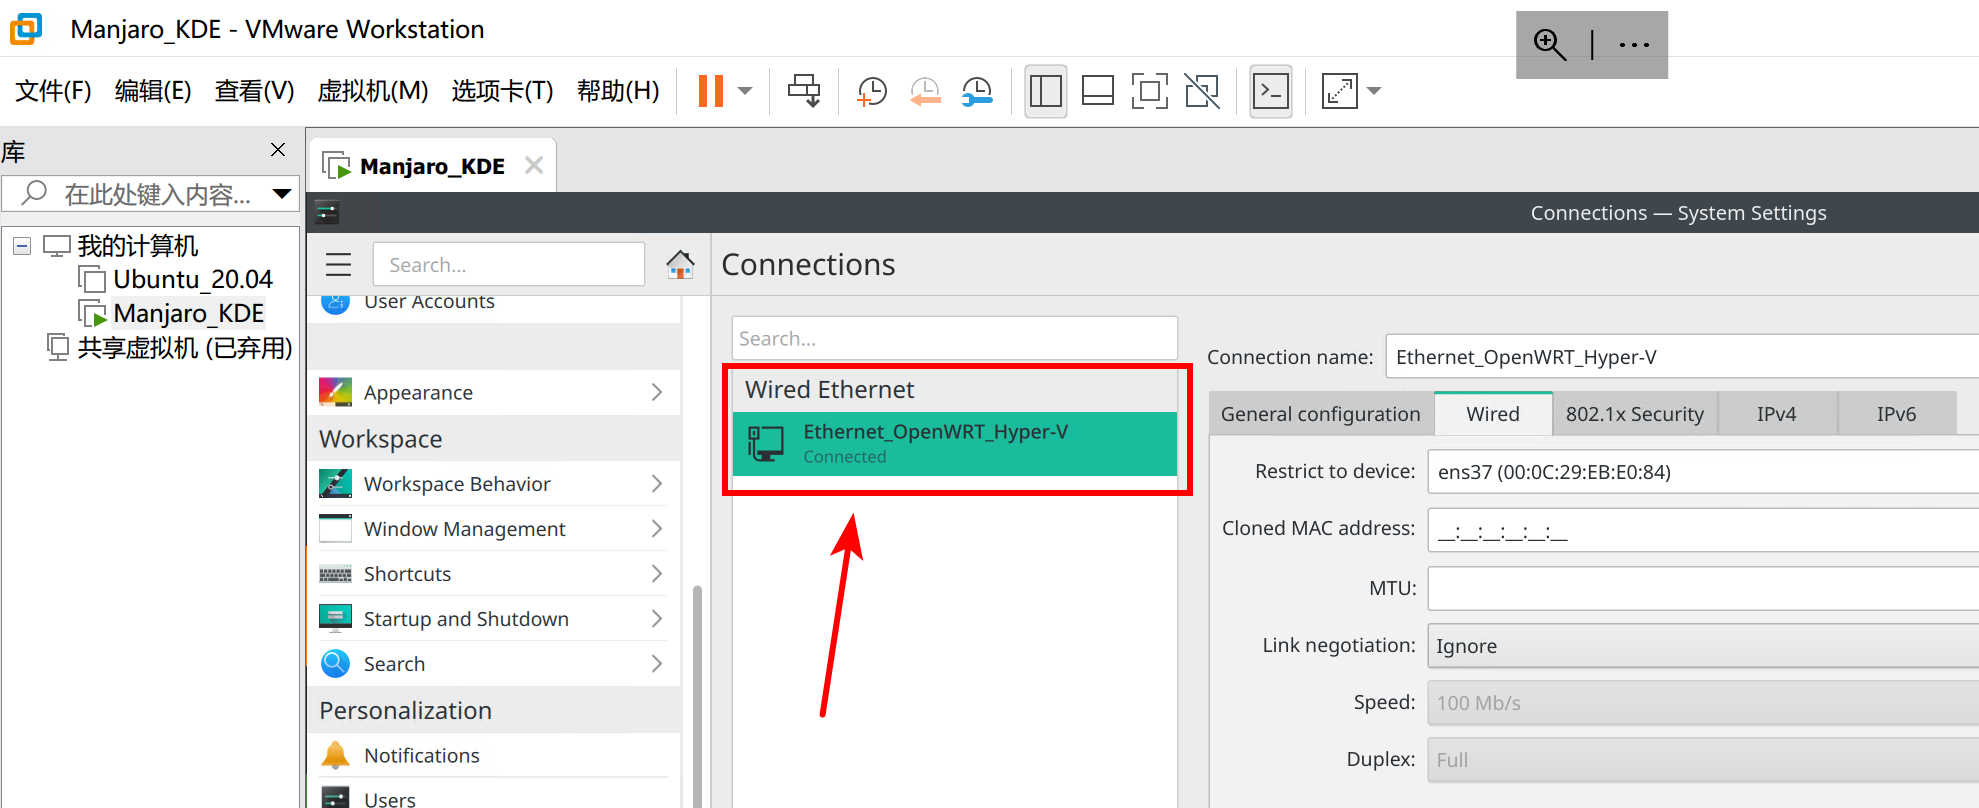Screen dimensions: 1979x808
Task: Open the three-dot more options
Action: point(1634,44)
